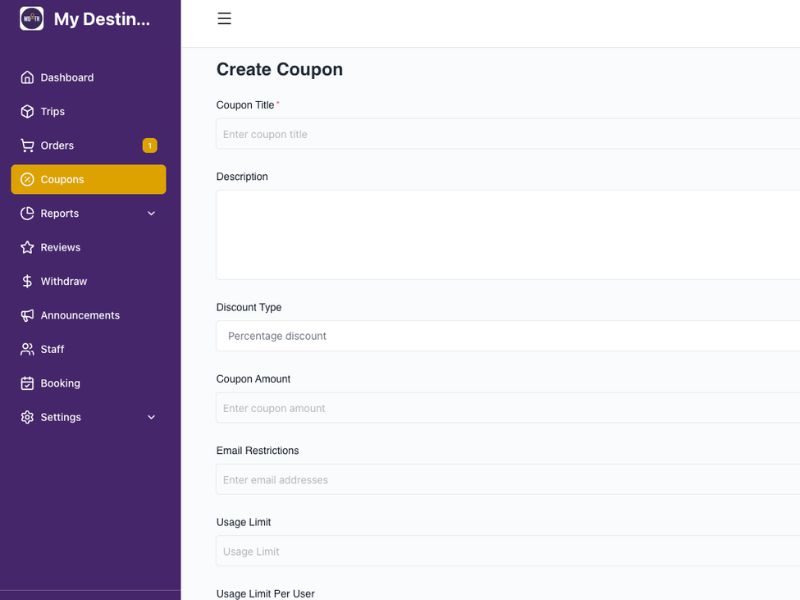This screenshot has height=600, width=800.
Task: Click the Orders notification badge
Action: coord(149,145)
